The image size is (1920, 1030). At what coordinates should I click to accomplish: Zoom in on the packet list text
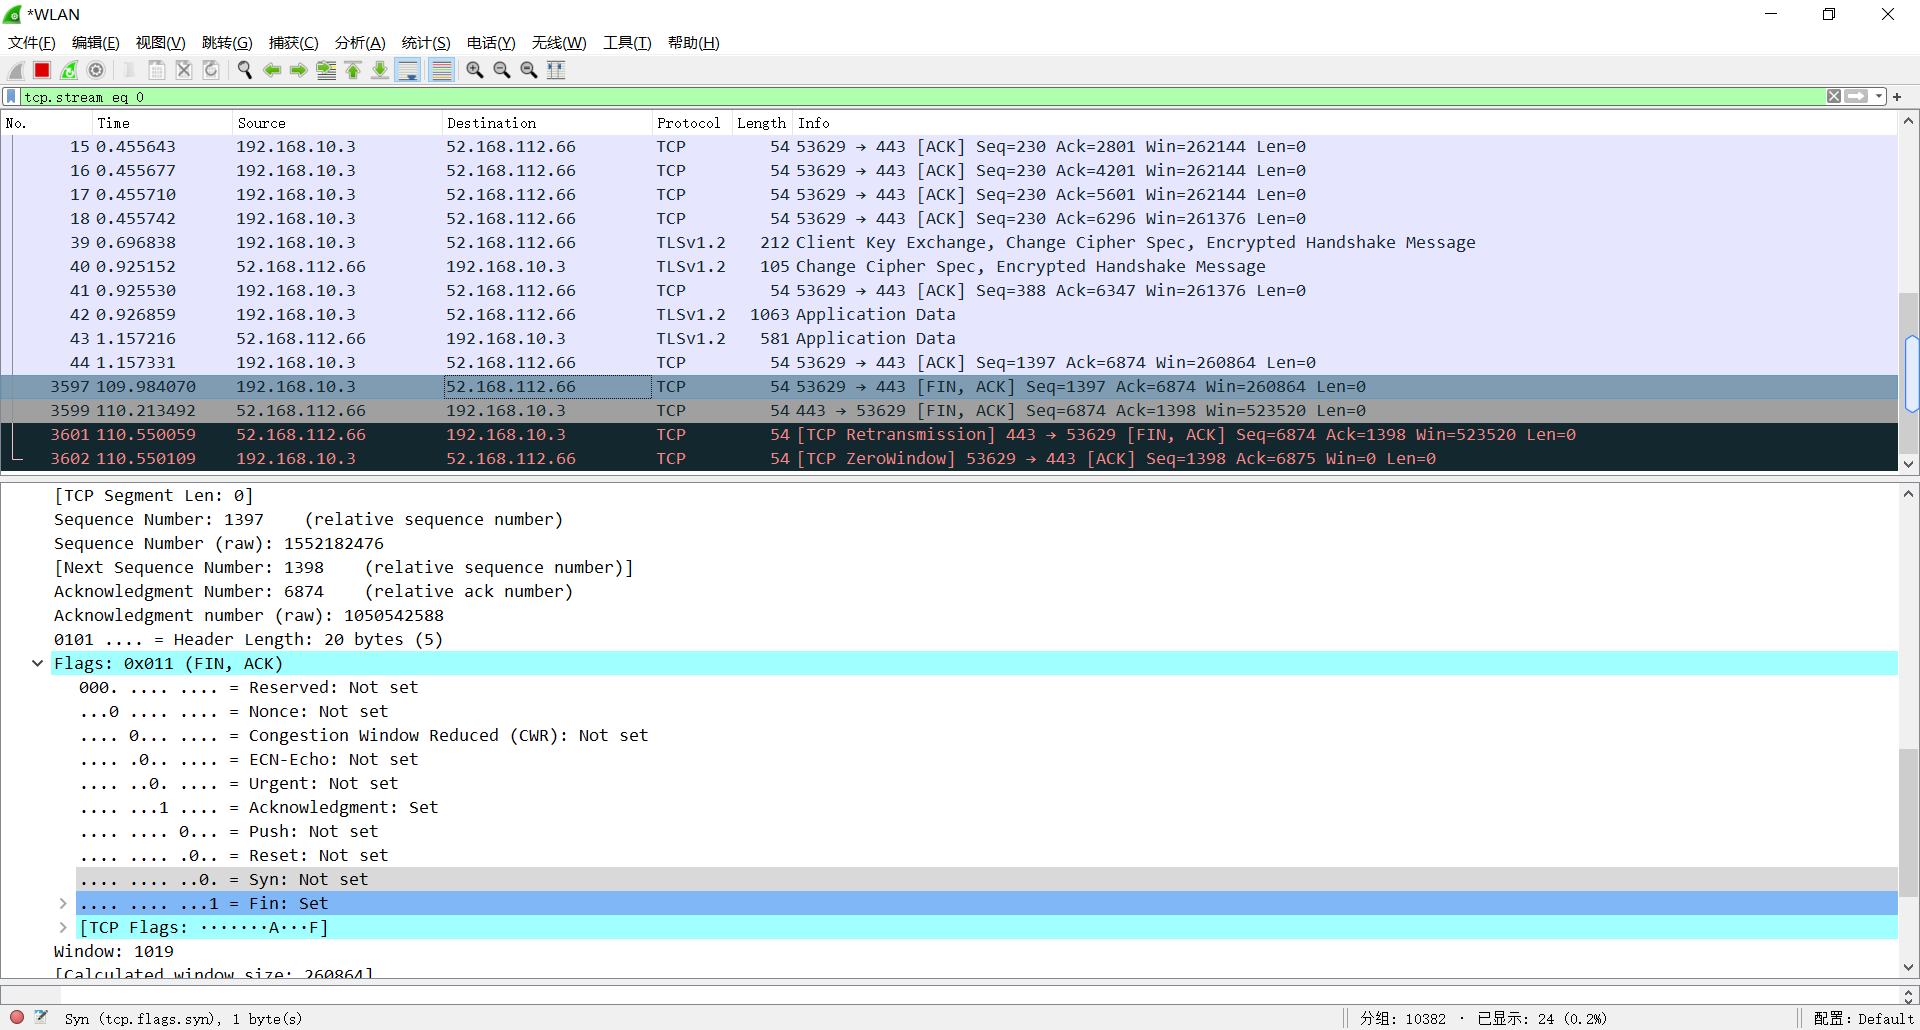(x=474, y=70)
